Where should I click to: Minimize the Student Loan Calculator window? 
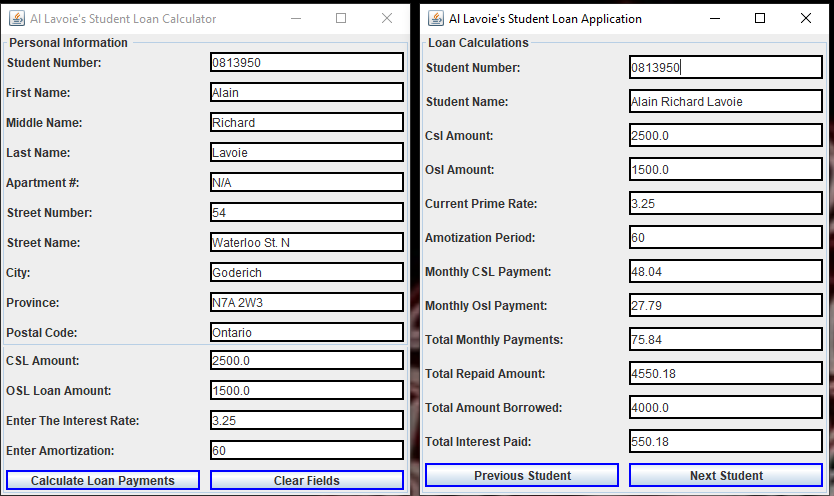[296, 19]
